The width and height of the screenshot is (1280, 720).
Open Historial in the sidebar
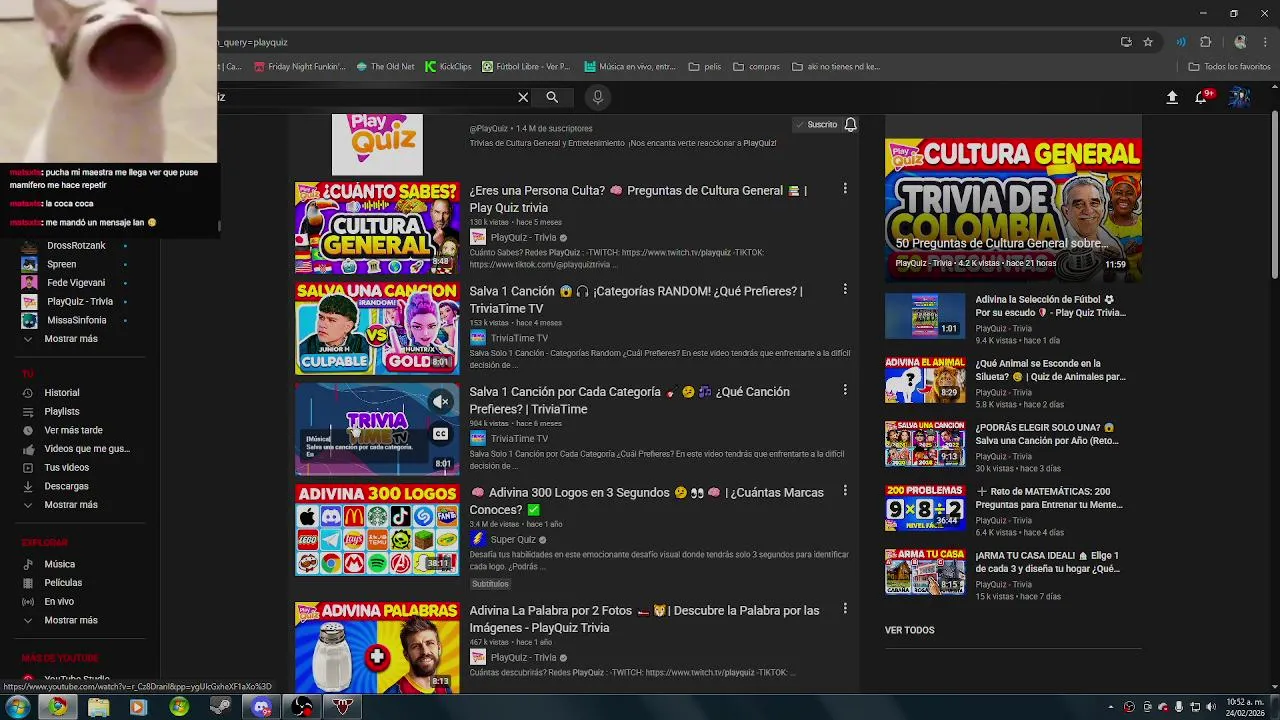click(x=61, y=393)
